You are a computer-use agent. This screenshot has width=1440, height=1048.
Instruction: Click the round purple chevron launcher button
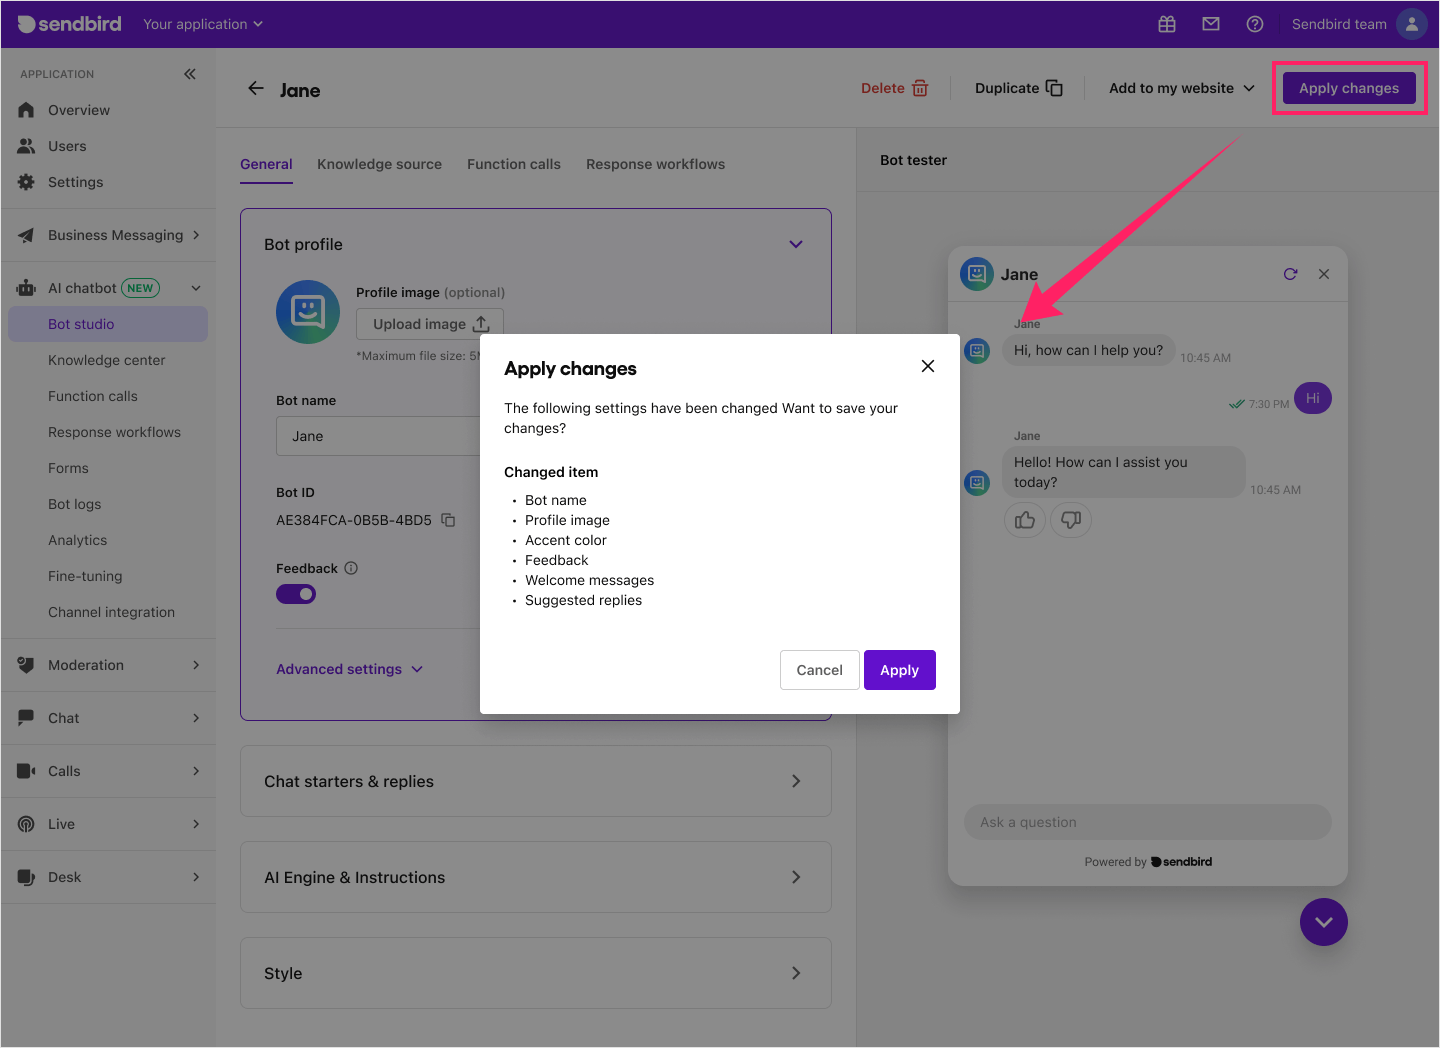1324,922
